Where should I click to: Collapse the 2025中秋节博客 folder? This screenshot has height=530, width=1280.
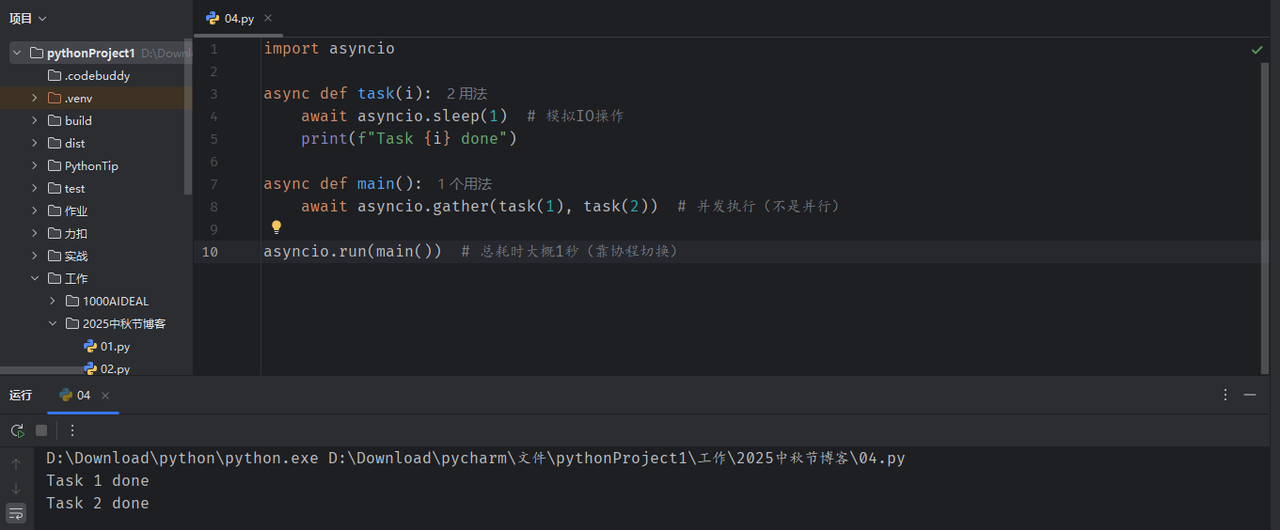pyautogui.click(x=53, y=324)
